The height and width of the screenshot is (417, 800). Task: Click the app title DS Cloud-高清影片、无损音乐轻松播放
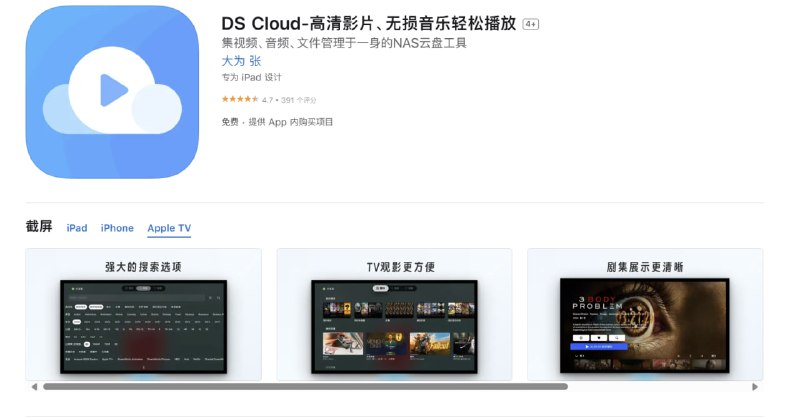pyautogui.click(x=368, y=23)
